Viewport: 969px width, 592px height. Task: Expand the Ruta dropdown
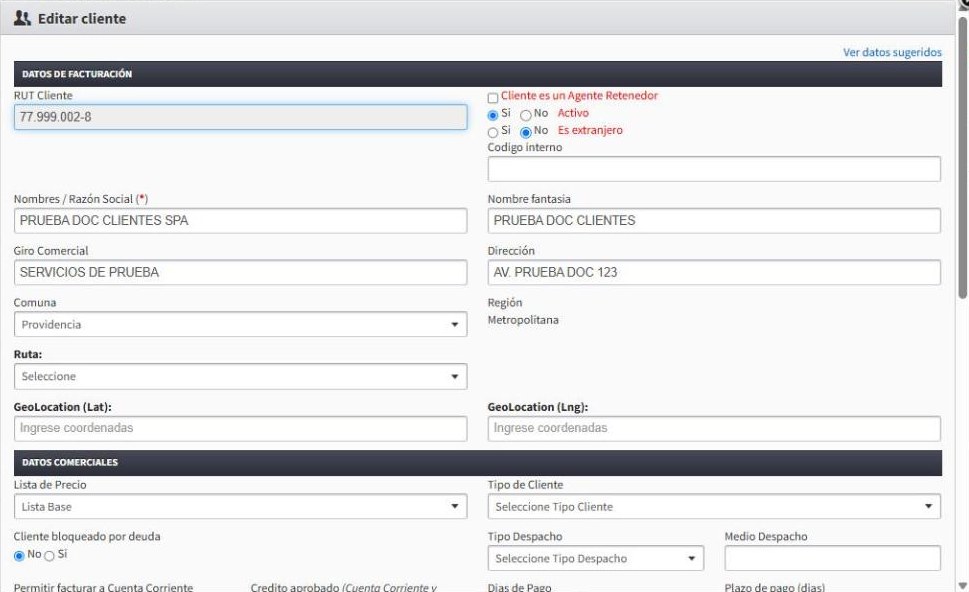(x=240, y=376)
